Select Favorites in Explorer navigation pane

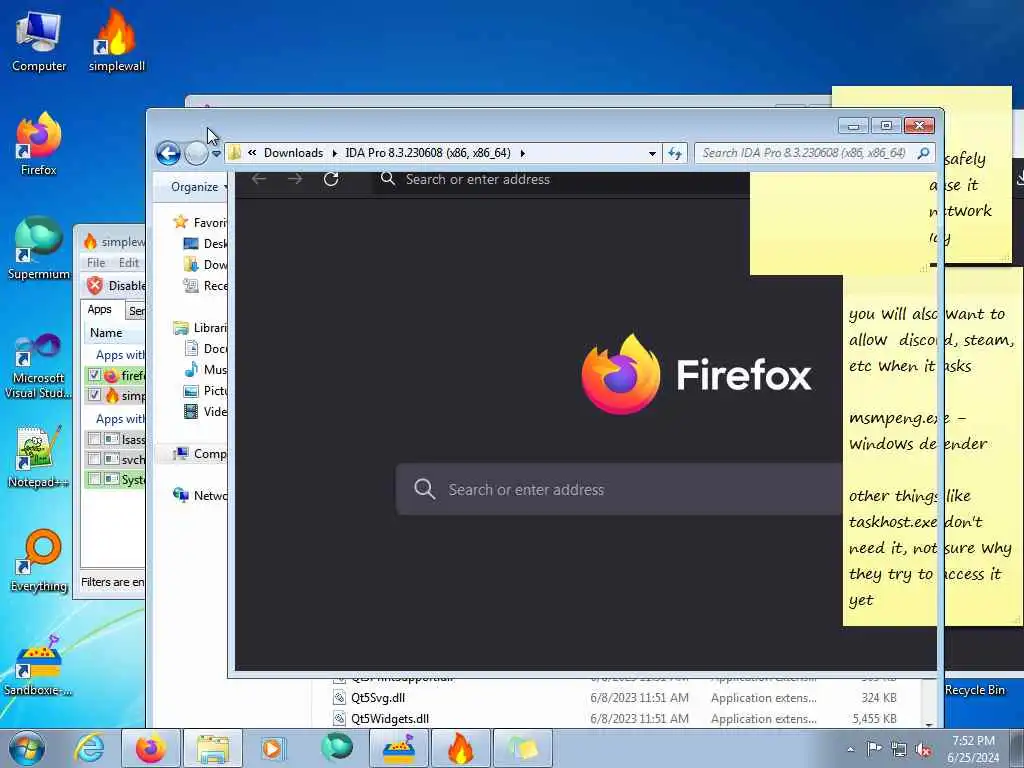coord(199,222)
